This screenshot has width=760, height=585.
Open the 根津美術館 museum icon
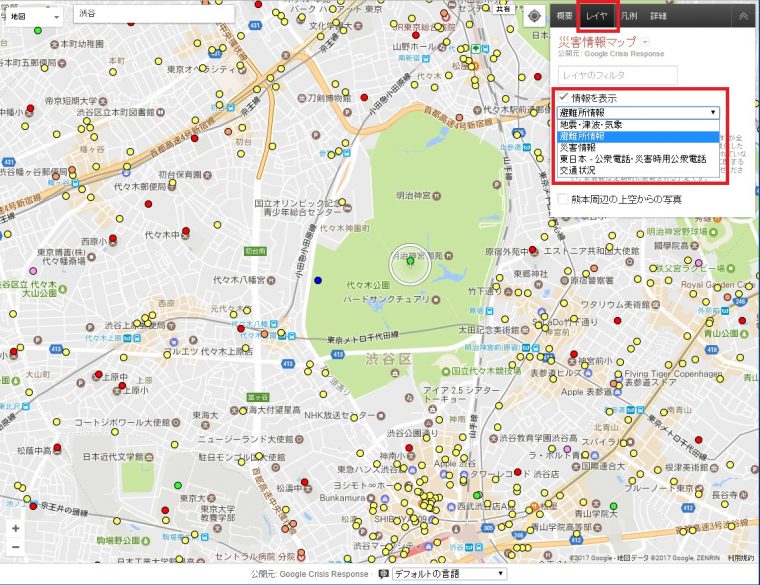pos(714,468)
